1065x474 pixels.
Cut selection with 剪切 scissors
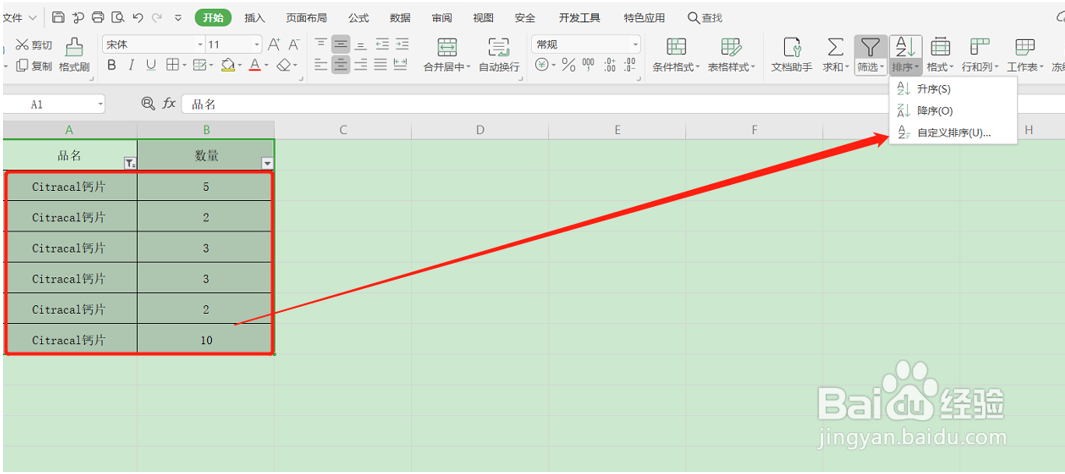coord(33,45)
